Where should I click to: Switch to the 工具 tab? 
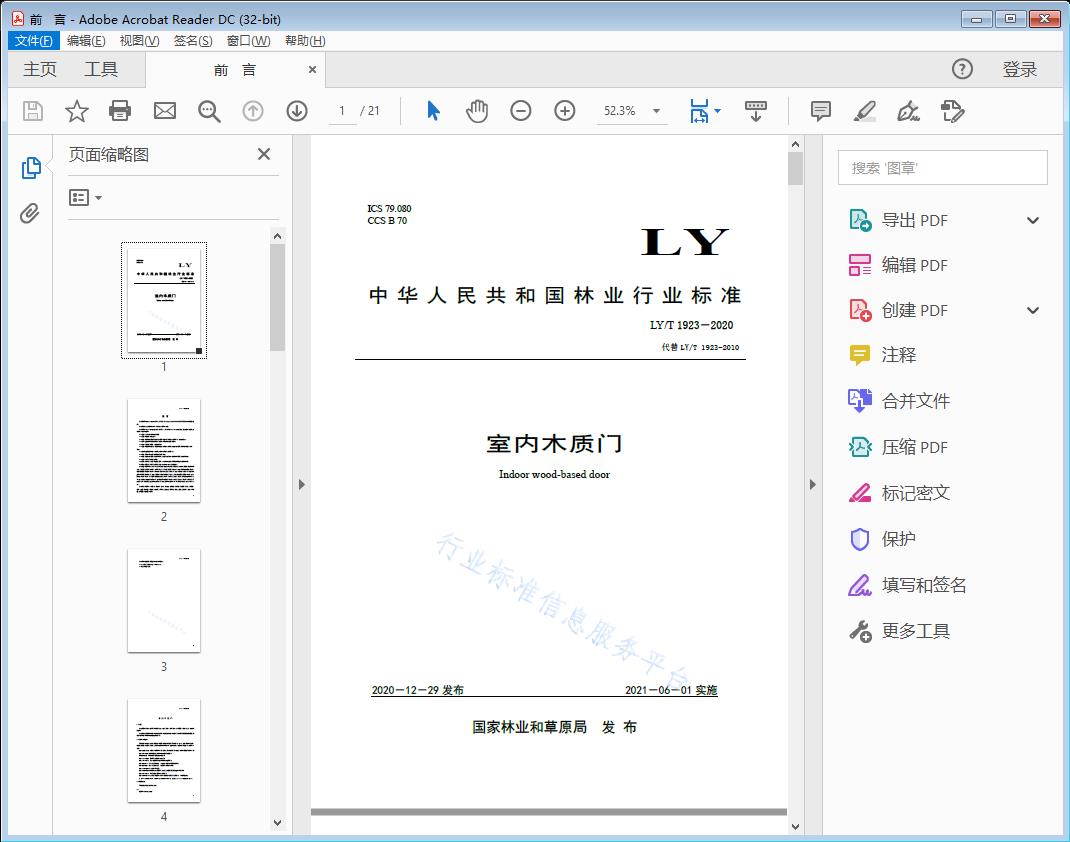tap(101, 69)
